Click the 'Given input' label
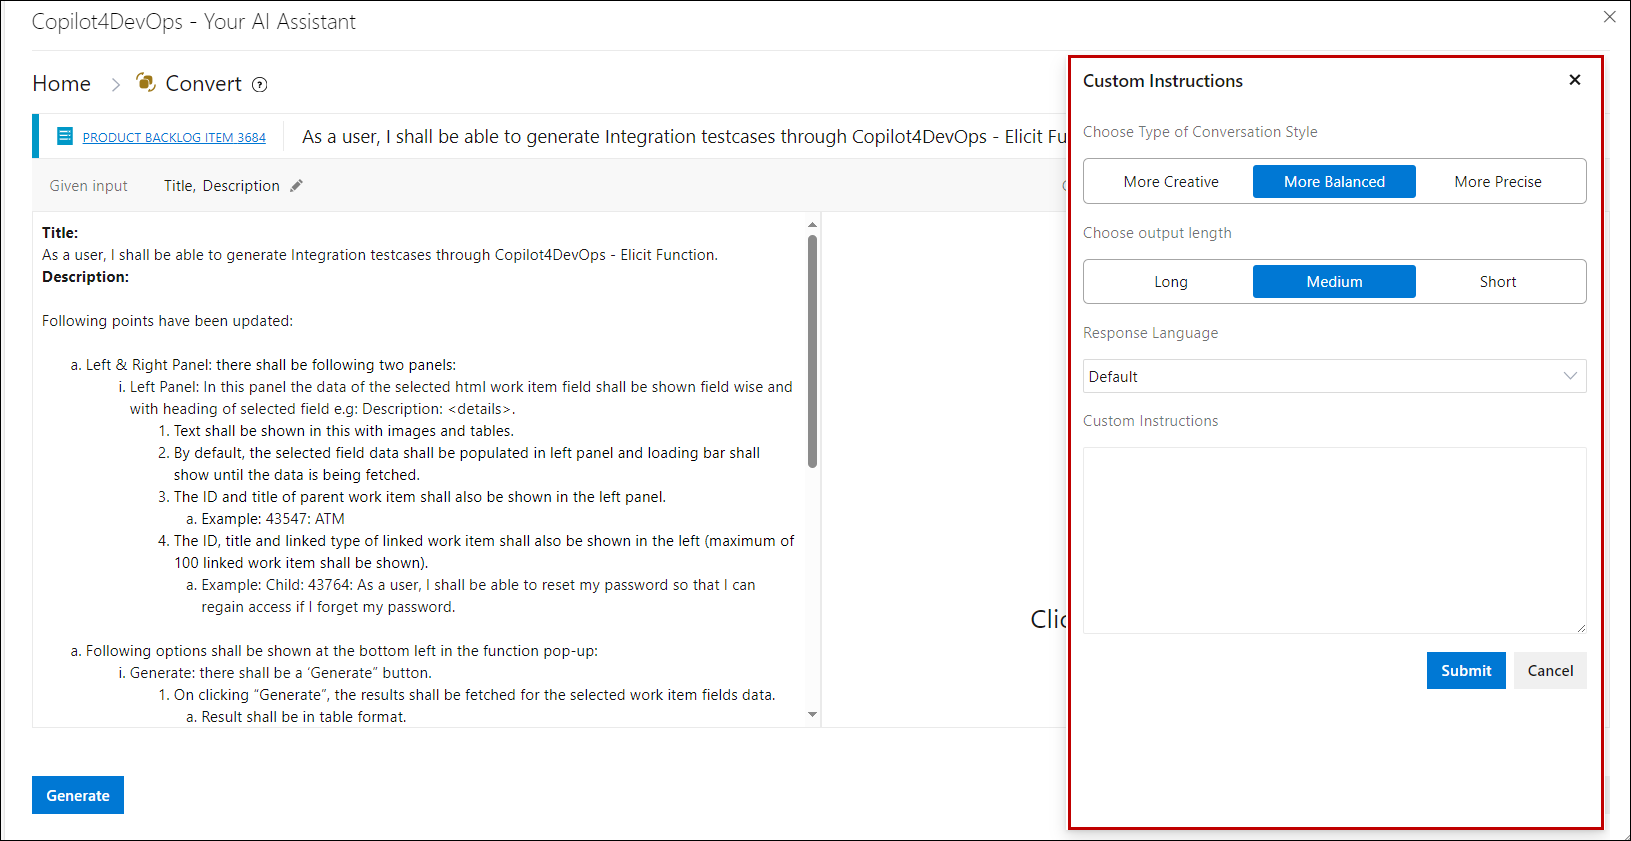The image size is (1631, 841). [89, 186]
